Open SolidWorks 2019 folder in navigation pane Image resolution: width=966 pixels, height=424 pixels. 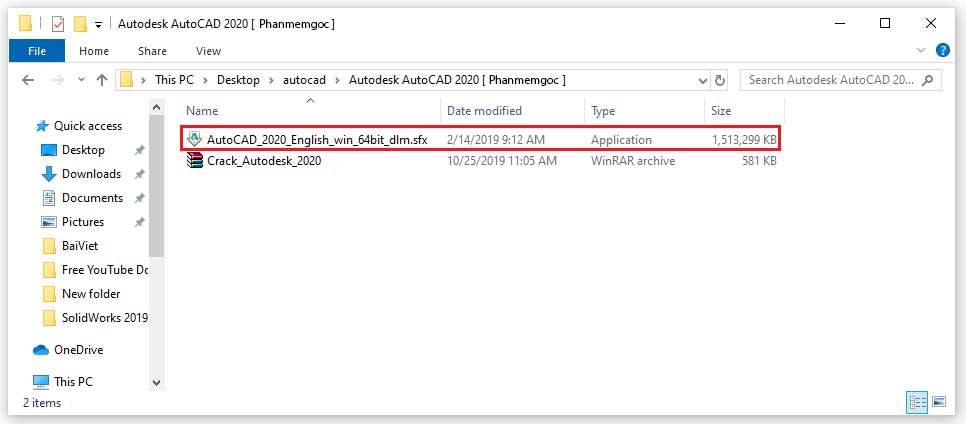coord(105,317)
